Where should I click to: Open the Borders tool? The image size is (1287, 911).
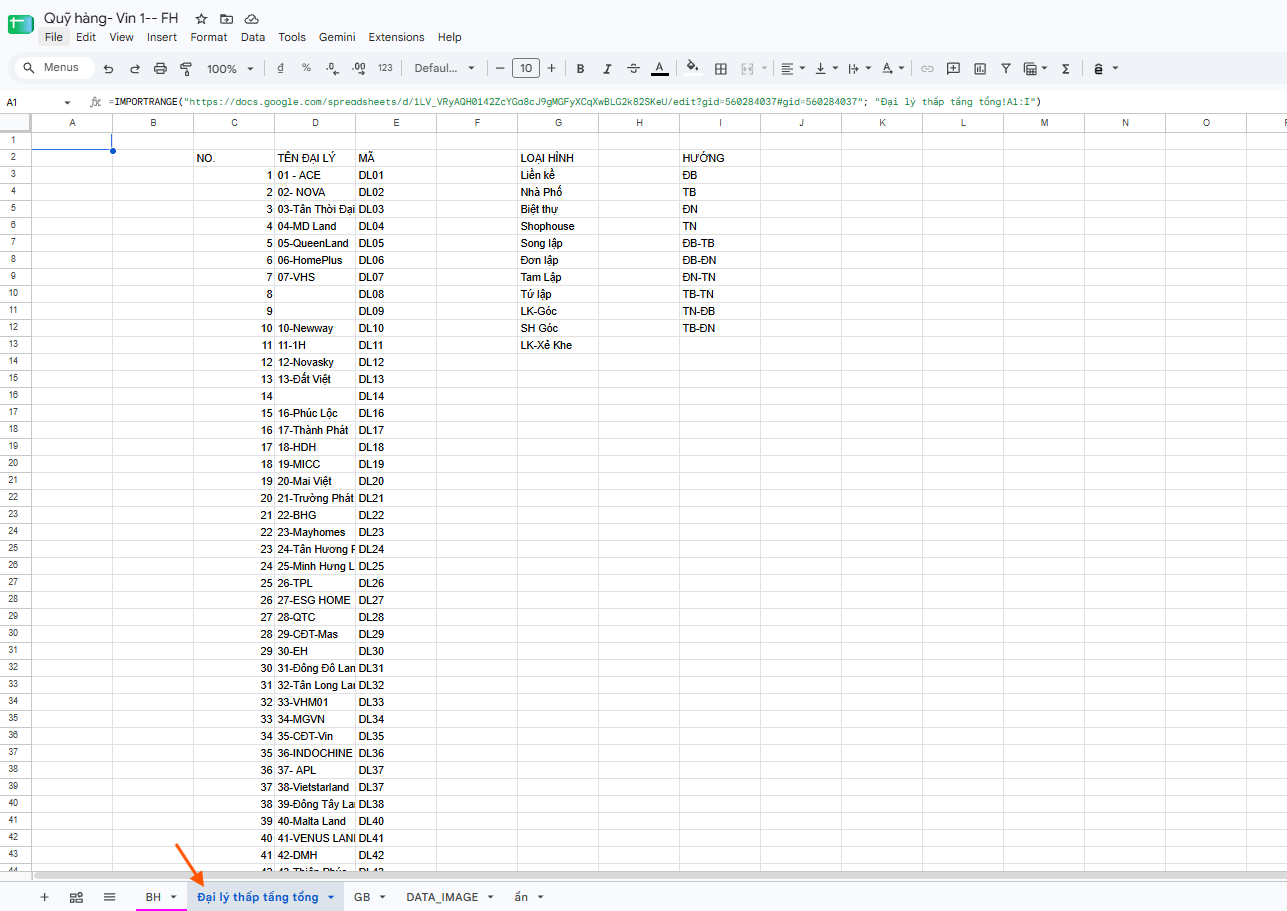(x=720, y=68)
